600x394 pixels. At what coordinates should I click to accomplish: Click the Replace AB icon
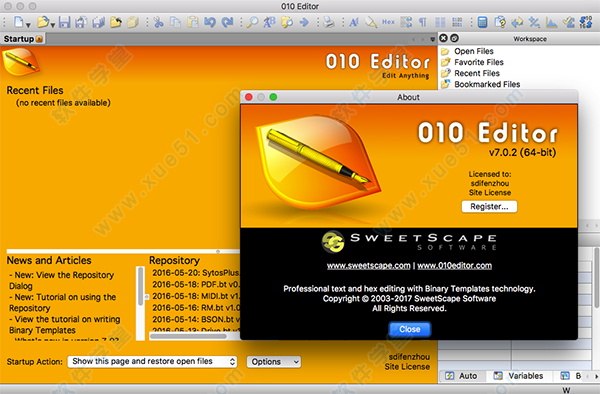[x=269, y=22]
